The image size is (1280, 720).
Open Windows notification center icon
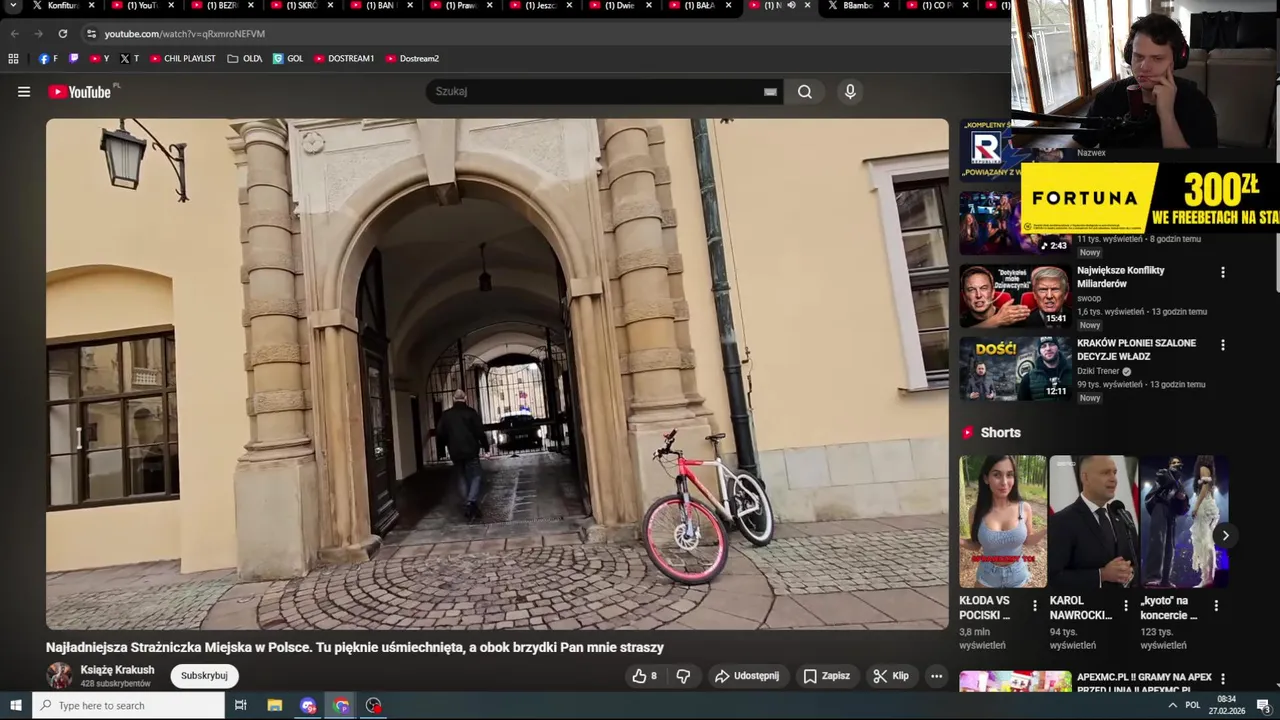tap(1263, 706)
